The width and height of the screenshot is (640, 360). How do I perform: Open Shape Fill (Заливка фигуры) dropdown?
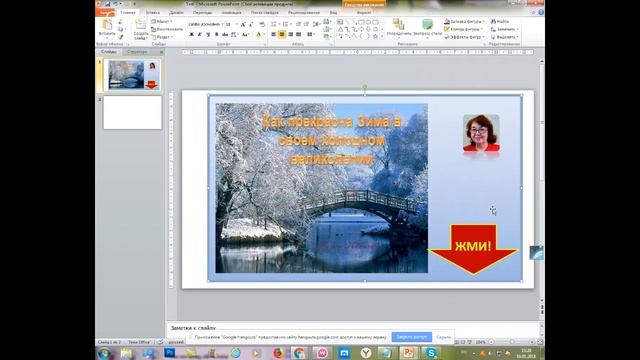[x=464, y=22]
